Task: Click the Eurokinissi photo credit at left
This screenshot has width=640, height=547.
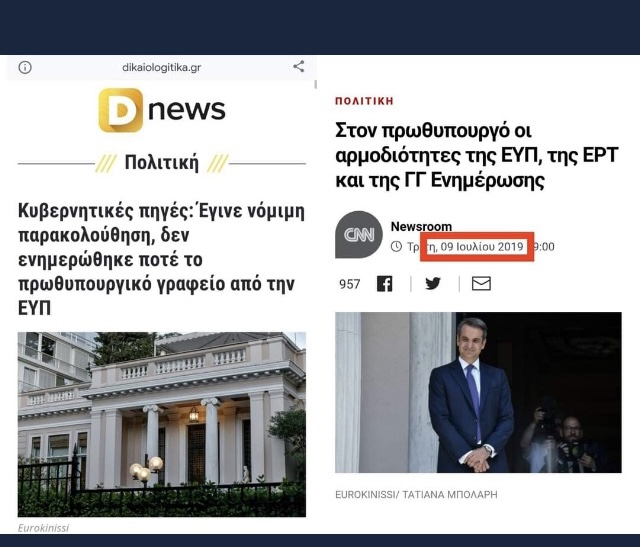Action: 43,528
